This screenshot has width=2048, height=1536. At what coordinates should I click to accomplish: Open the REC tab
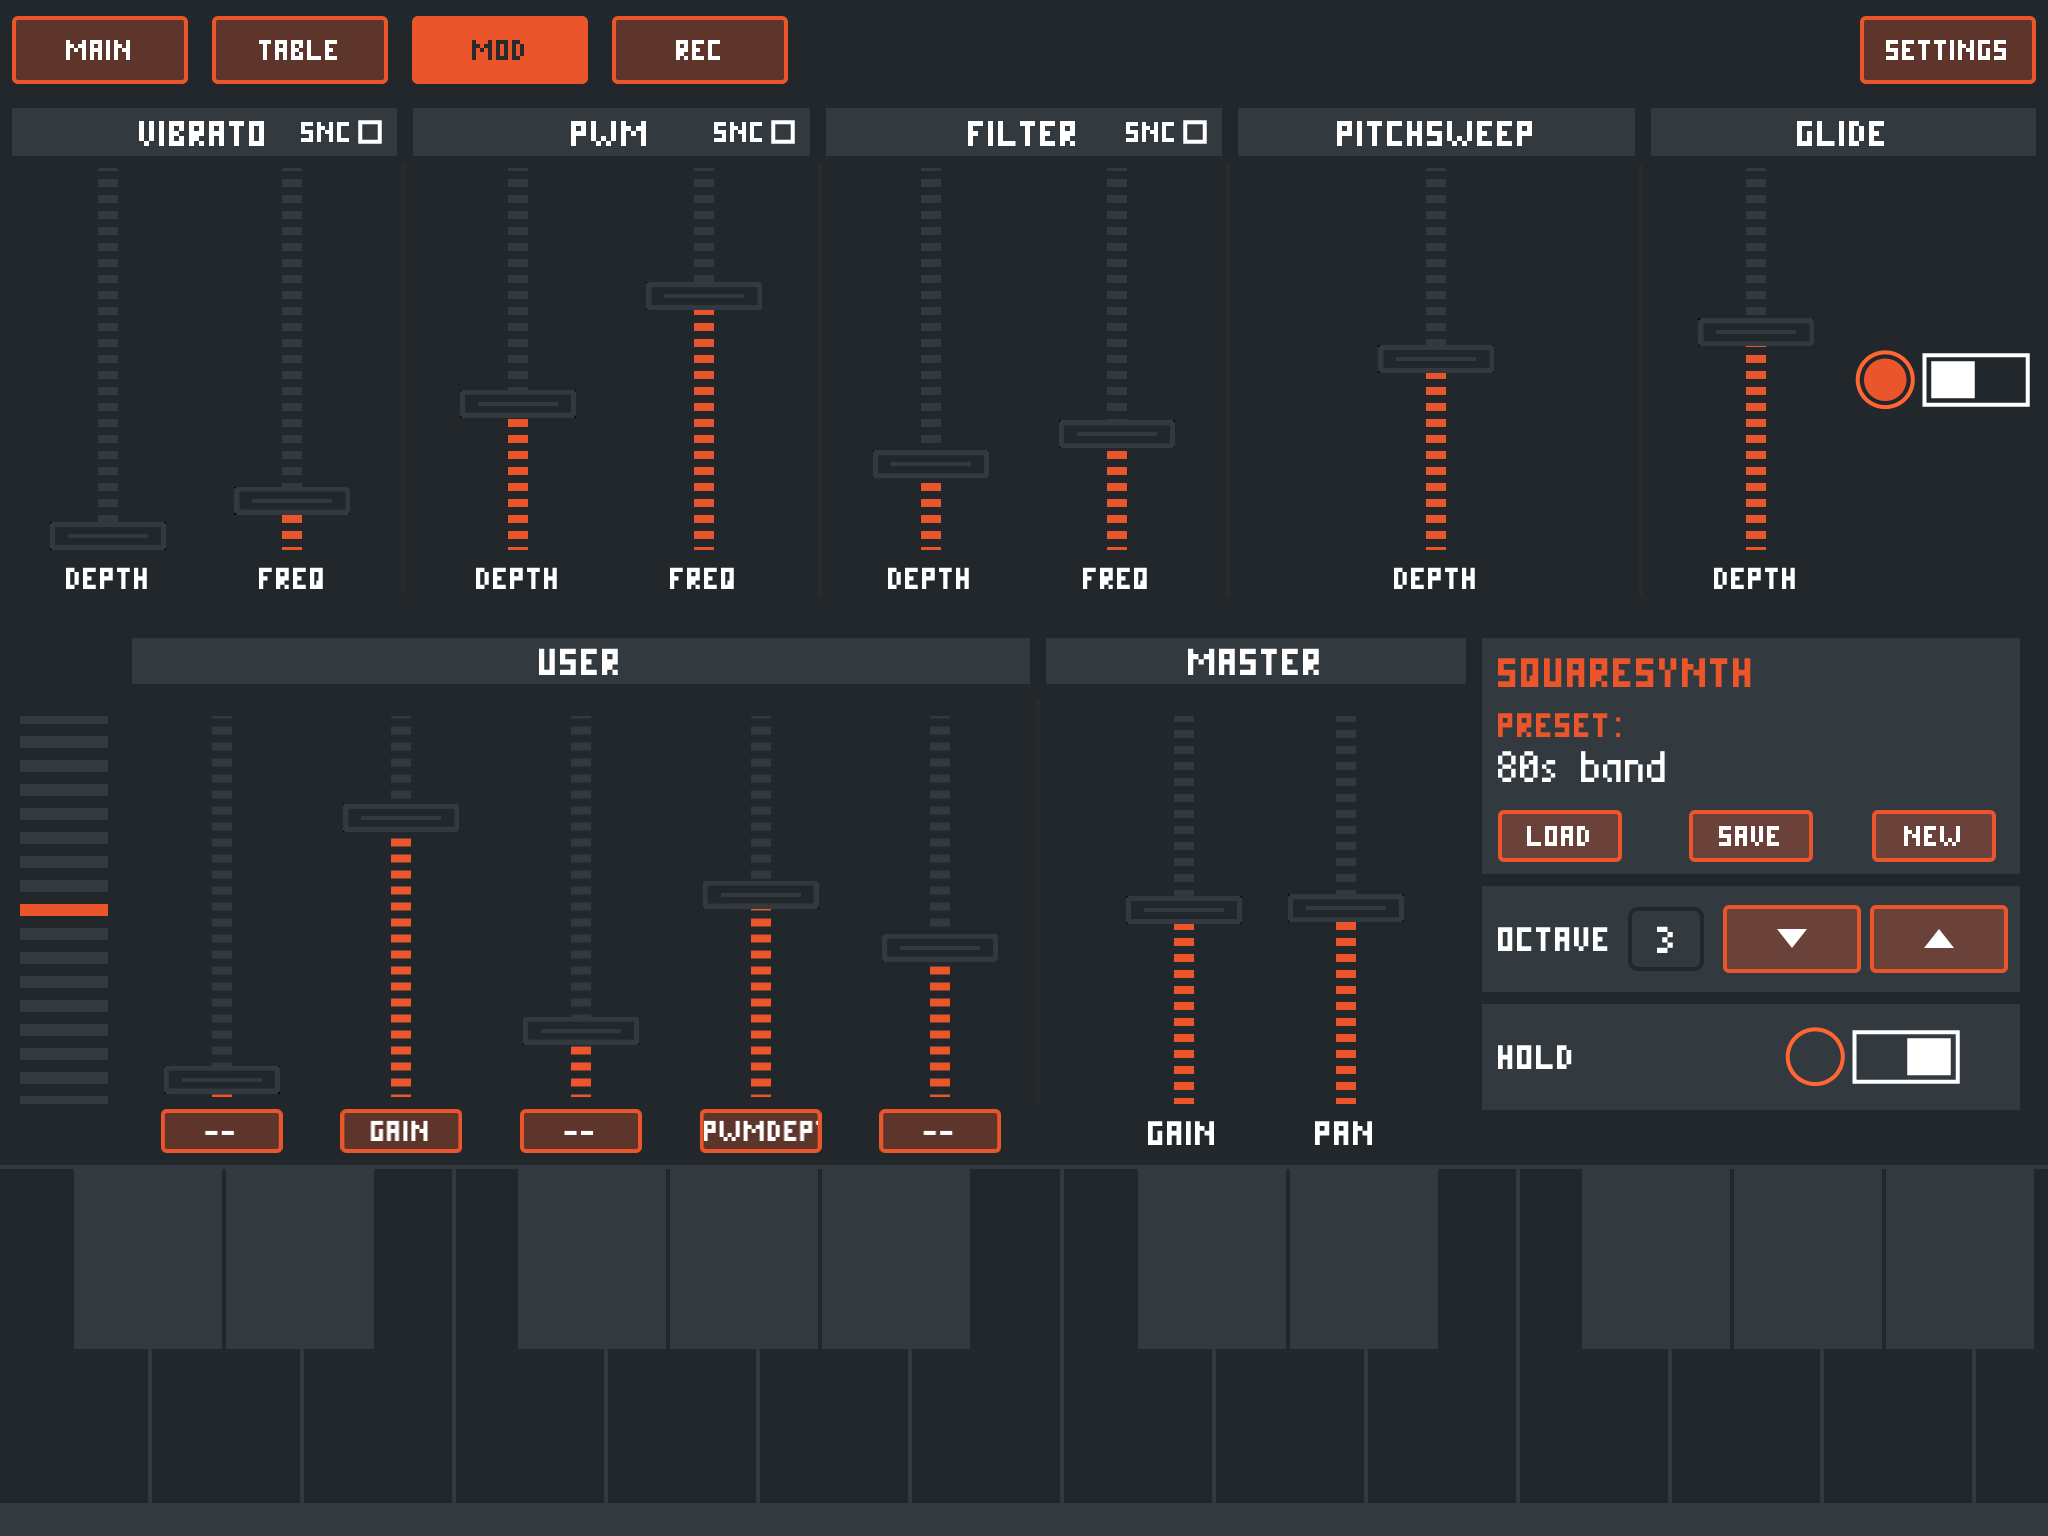point(699,50)
